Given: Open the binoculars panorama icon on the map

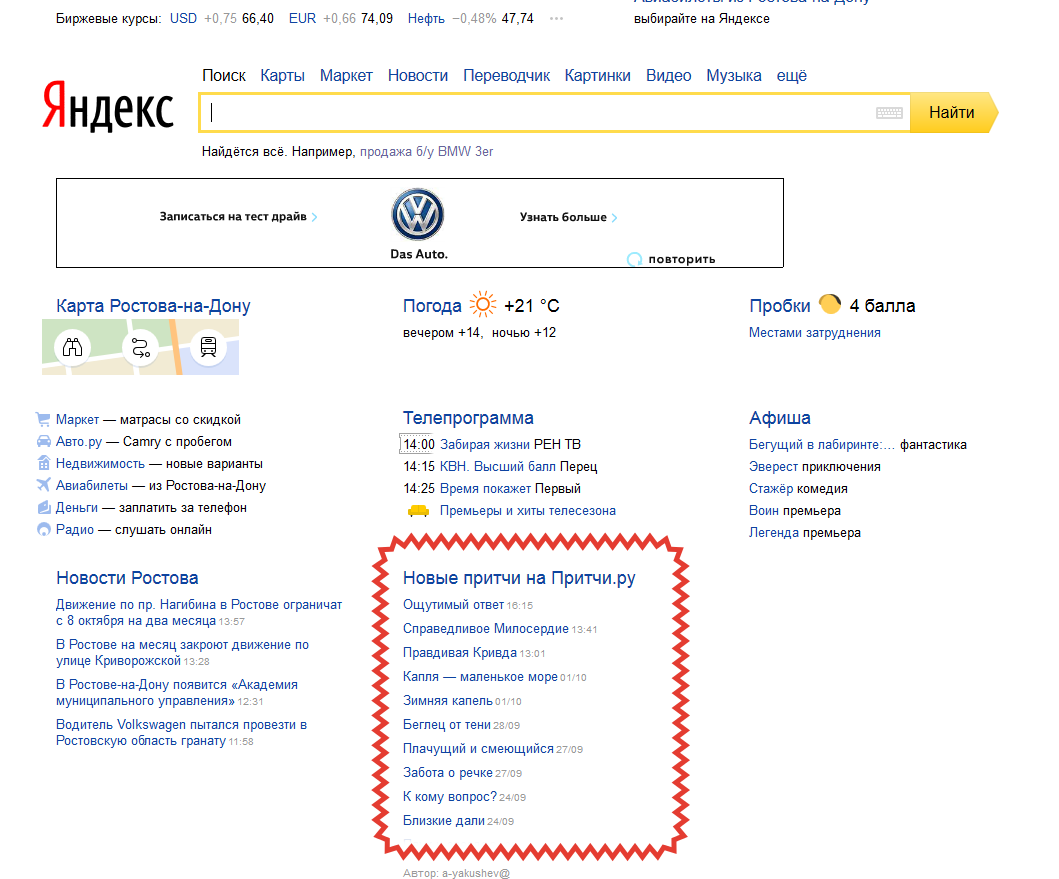Looking at the screenshot, I should point(72,347).
